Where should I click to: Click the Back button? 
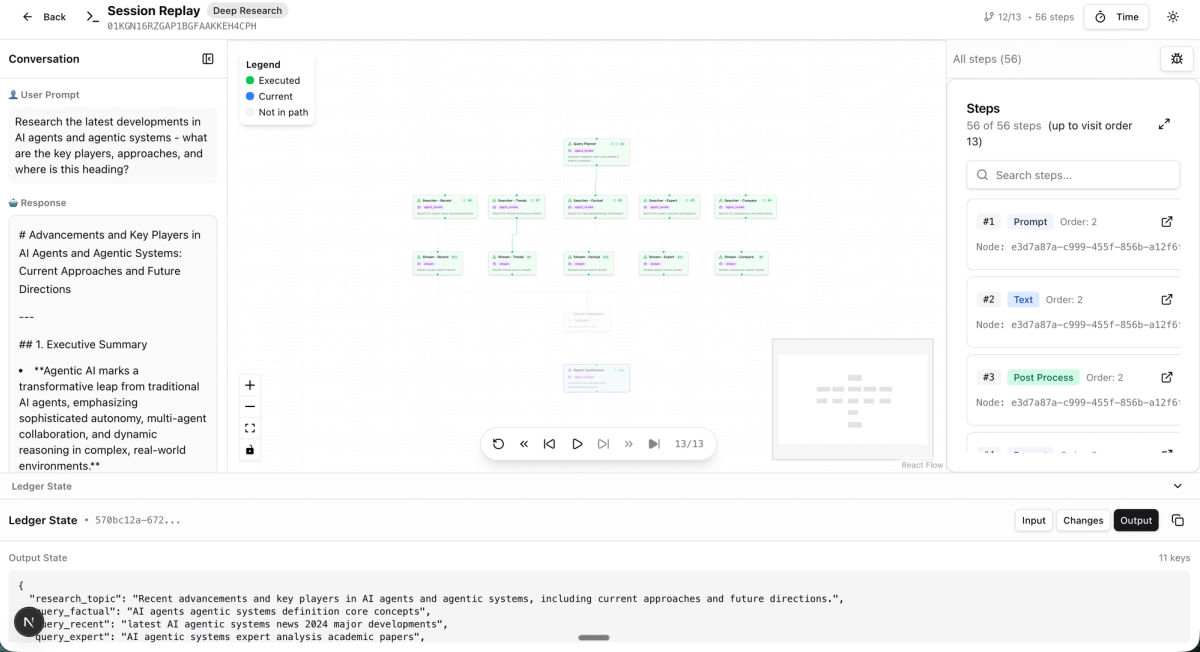44,17
